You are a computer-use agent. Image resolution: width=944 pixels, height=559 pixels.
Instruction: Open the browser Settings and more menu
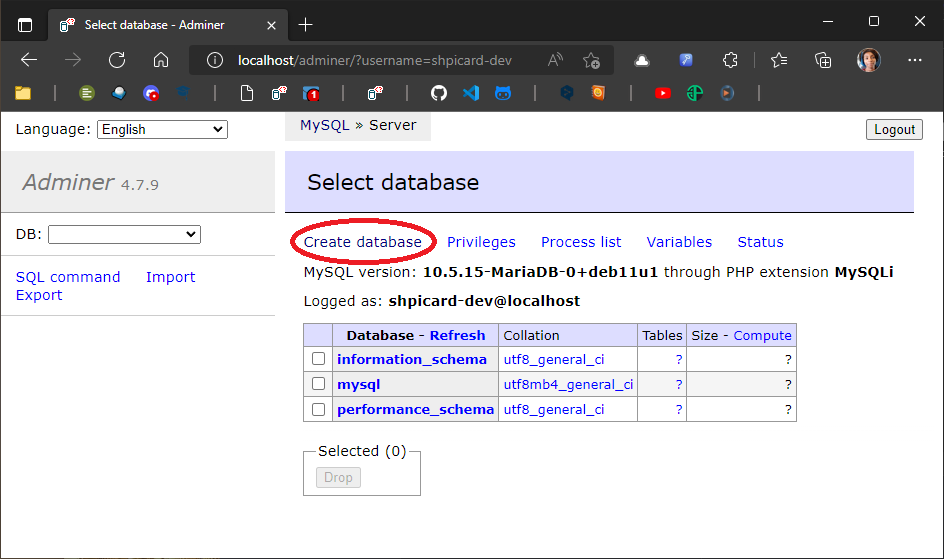coord(914,60)
